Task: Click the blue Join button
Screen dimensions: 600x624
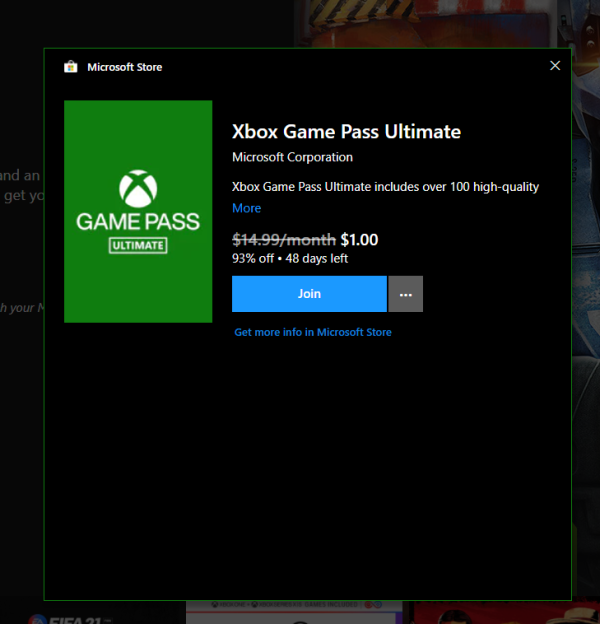Action: coord(309,294)
